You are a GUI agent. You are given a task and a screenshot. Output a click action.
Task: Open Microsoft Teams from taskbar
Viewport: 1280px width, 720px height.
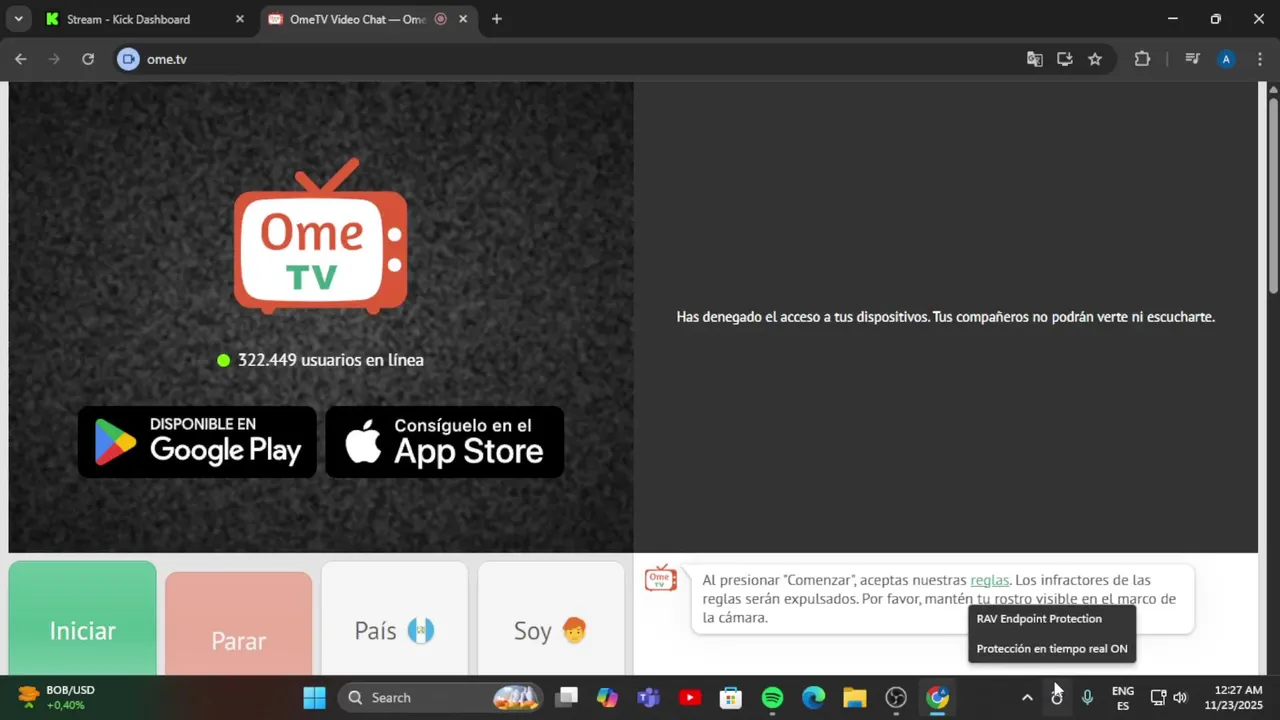click(x=649, y=698)
